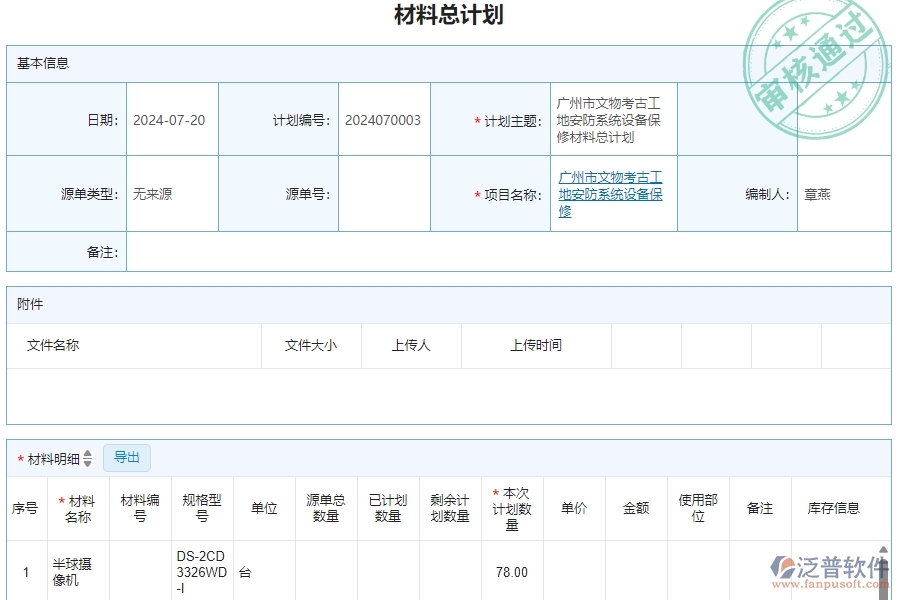Click the quantity value 78.00
The image size is (900, 600).
click(x=511, y=570)
